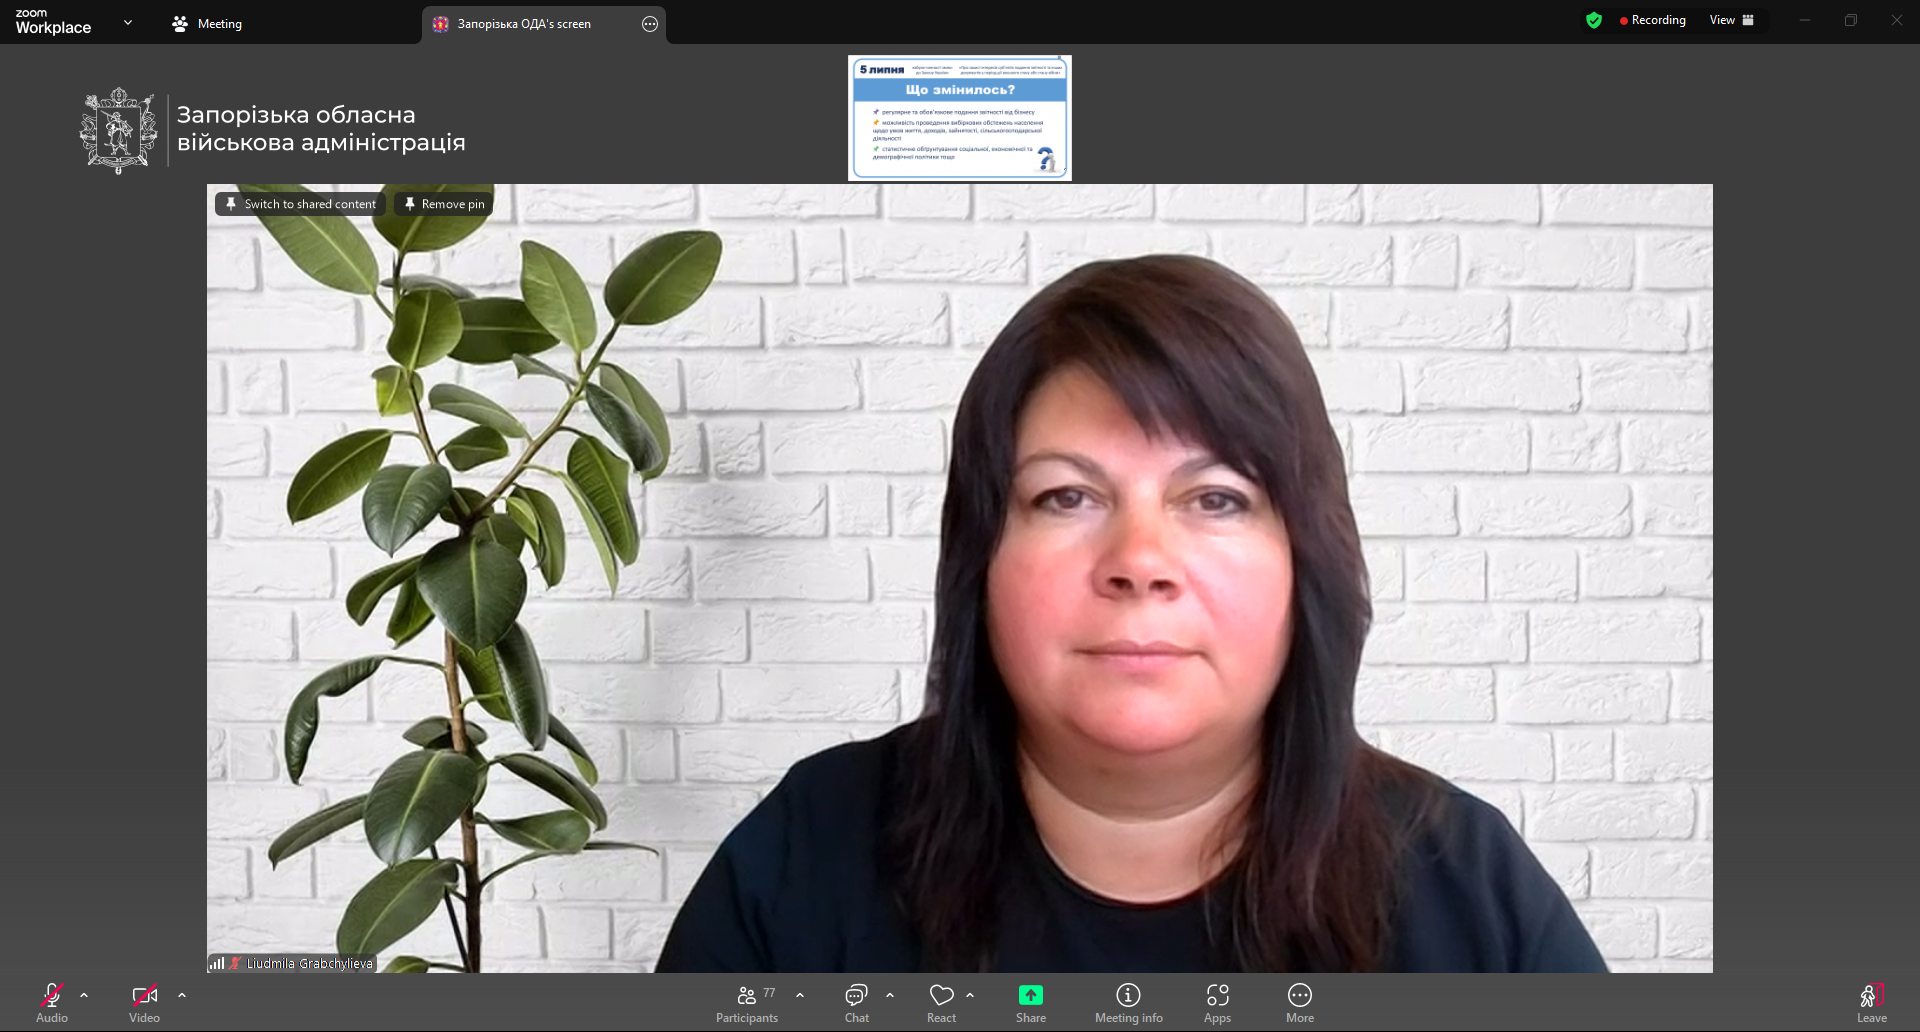
Task: Click the Recording indicator
Action: click(x=1652, y=20)
